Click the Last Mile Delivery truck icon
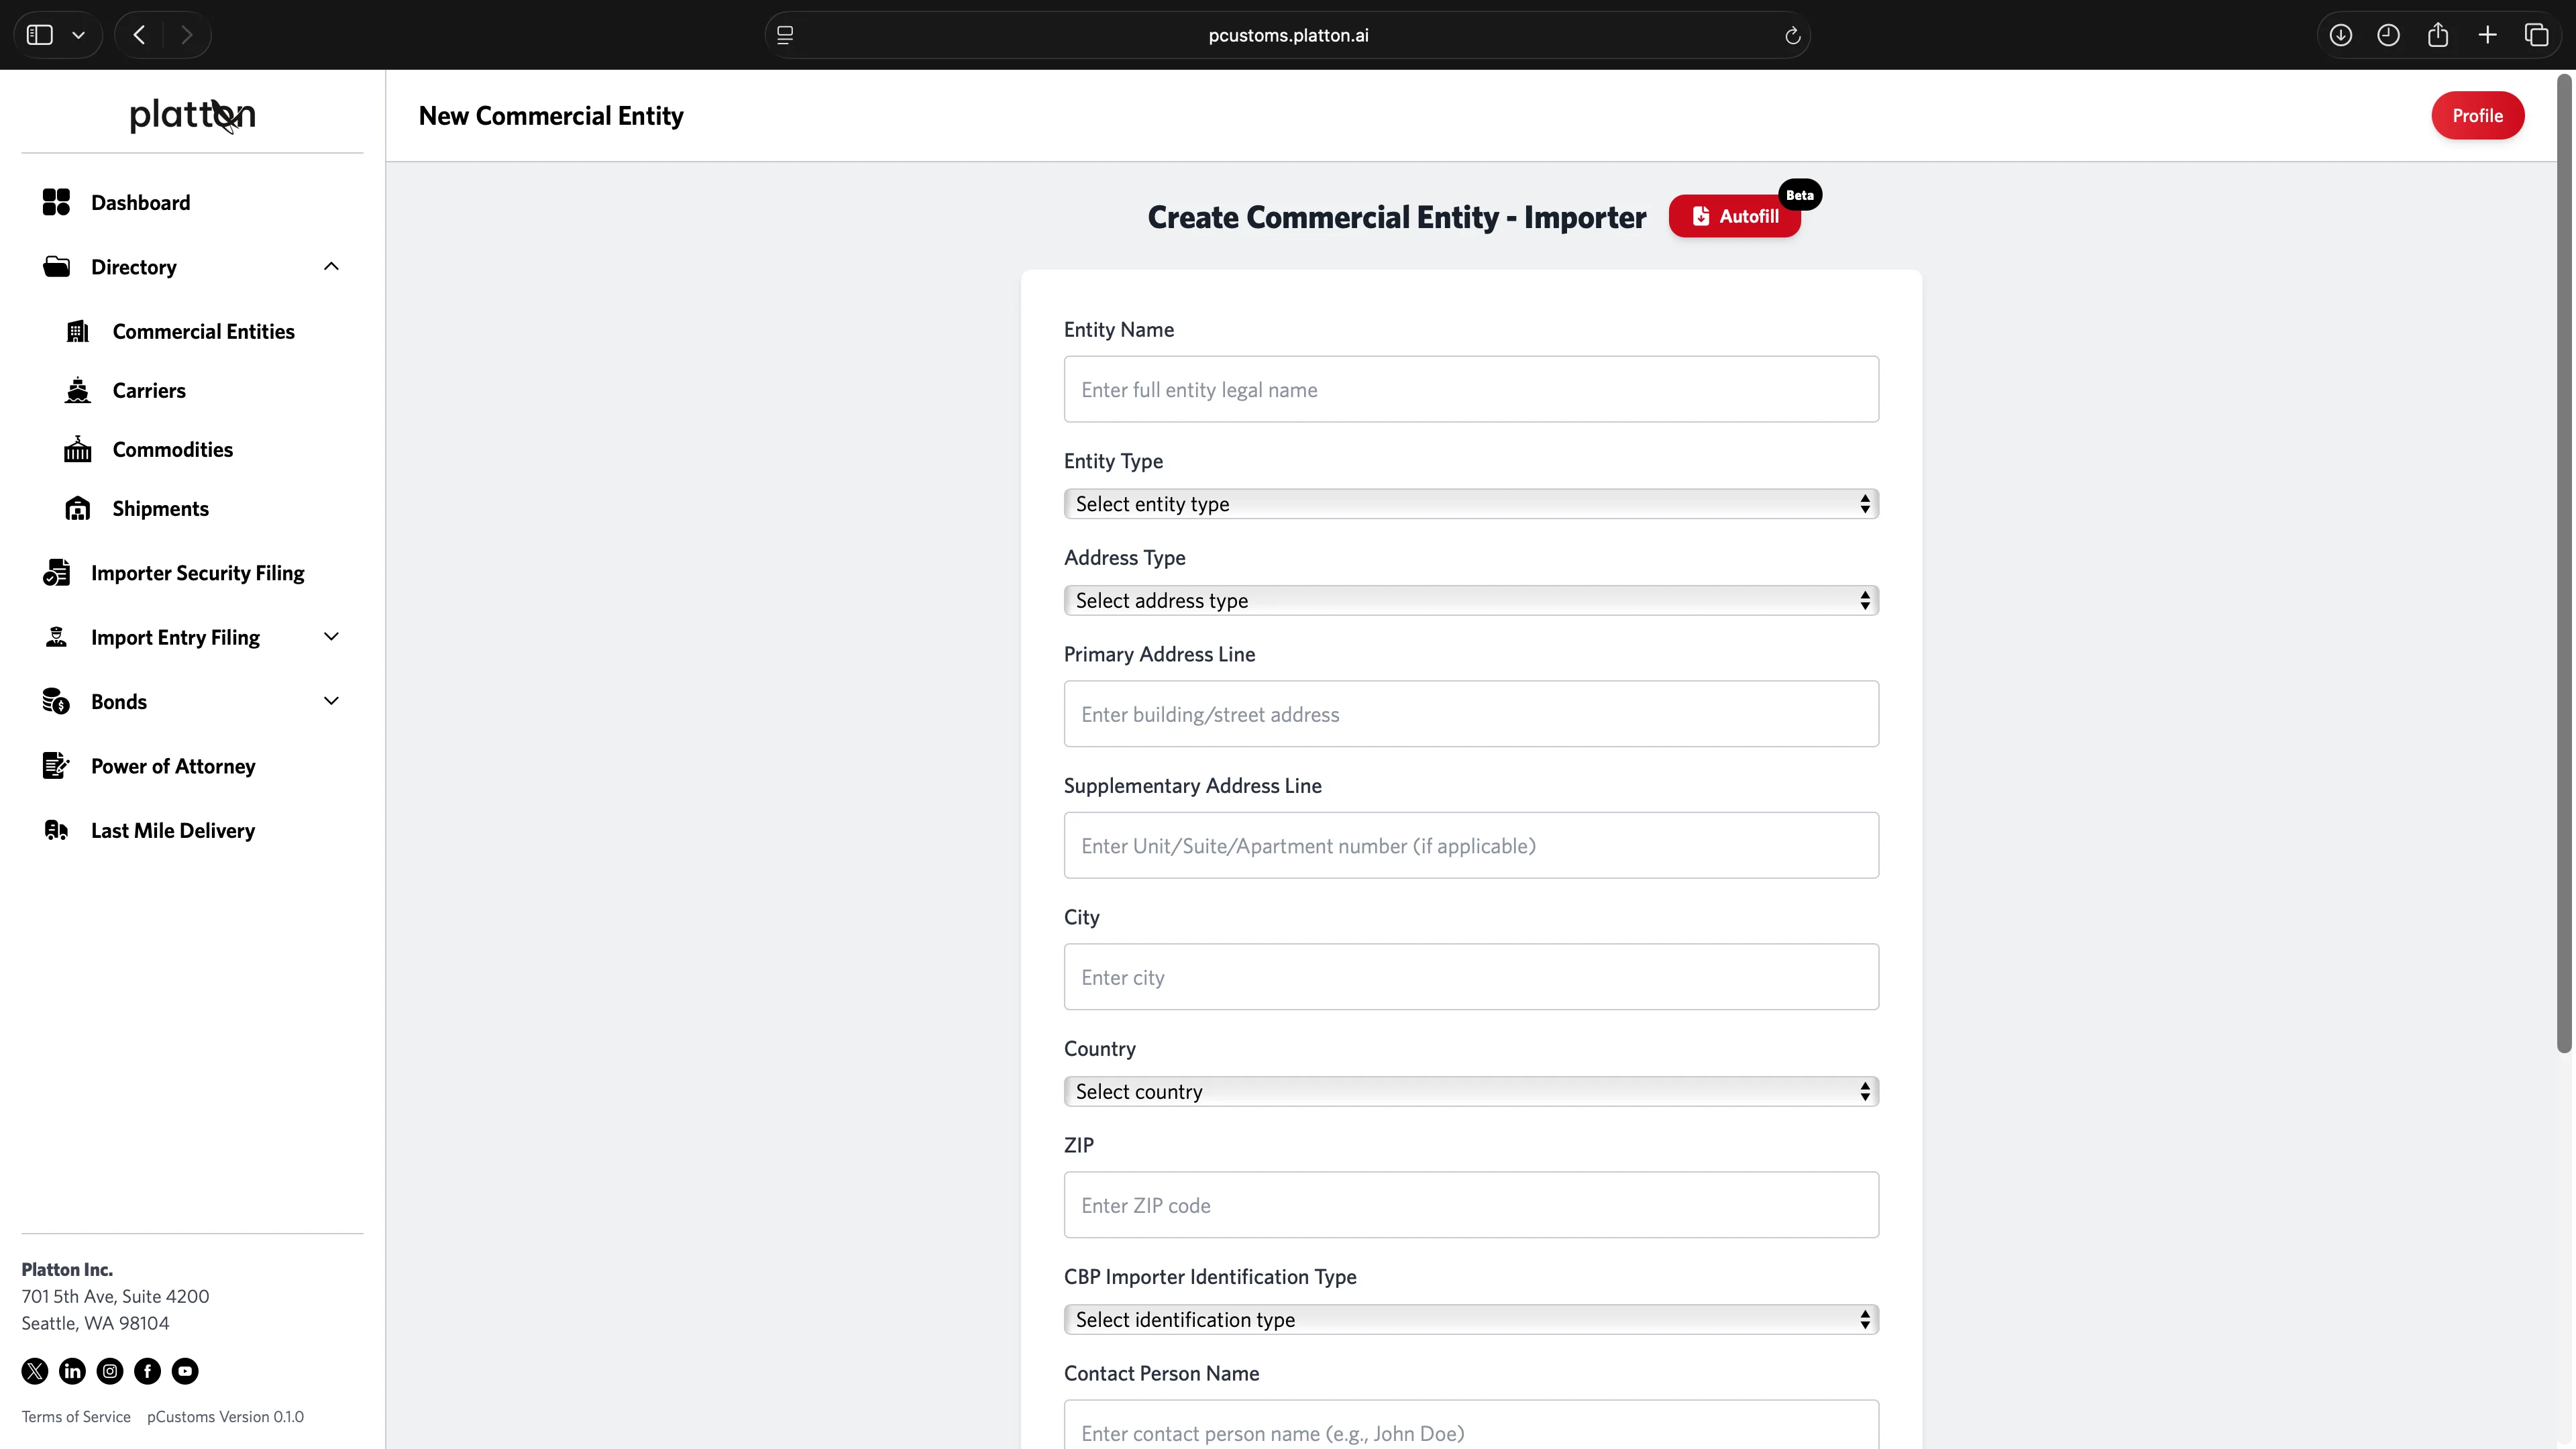Image resolution: width=2576 pixels, height=1449 pixels. pos(56,830)
